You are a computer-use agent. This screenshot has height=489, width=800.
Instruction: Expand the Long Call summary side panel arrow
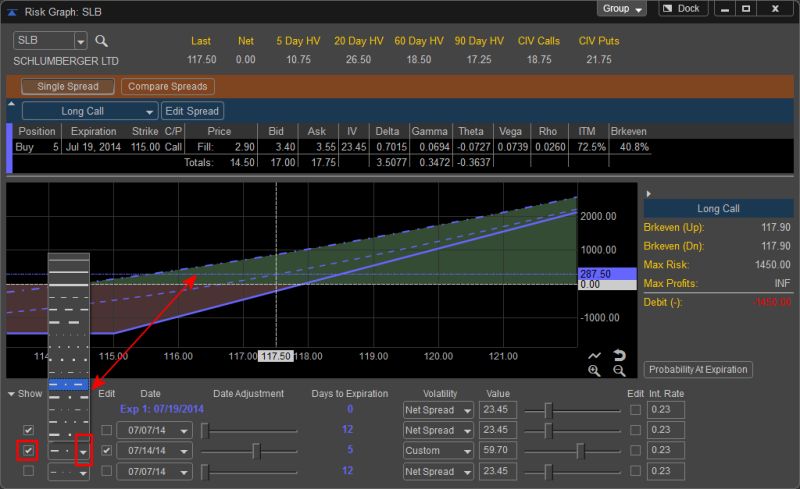click(648, 193)
